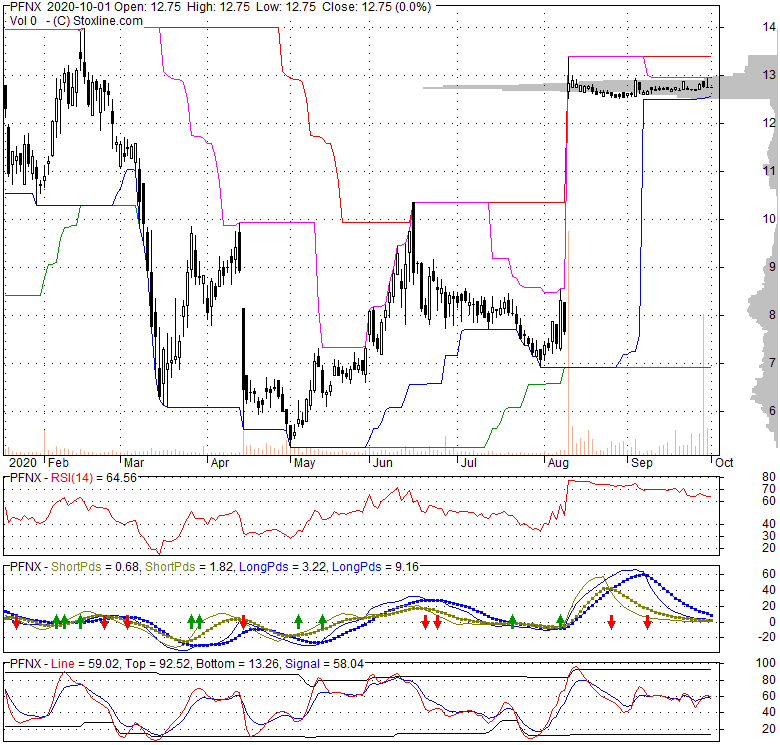Image resolution: width=780 pixels, height=745 pixels.
Task: Click price axis label 11
Action: (x=769, y=171)
